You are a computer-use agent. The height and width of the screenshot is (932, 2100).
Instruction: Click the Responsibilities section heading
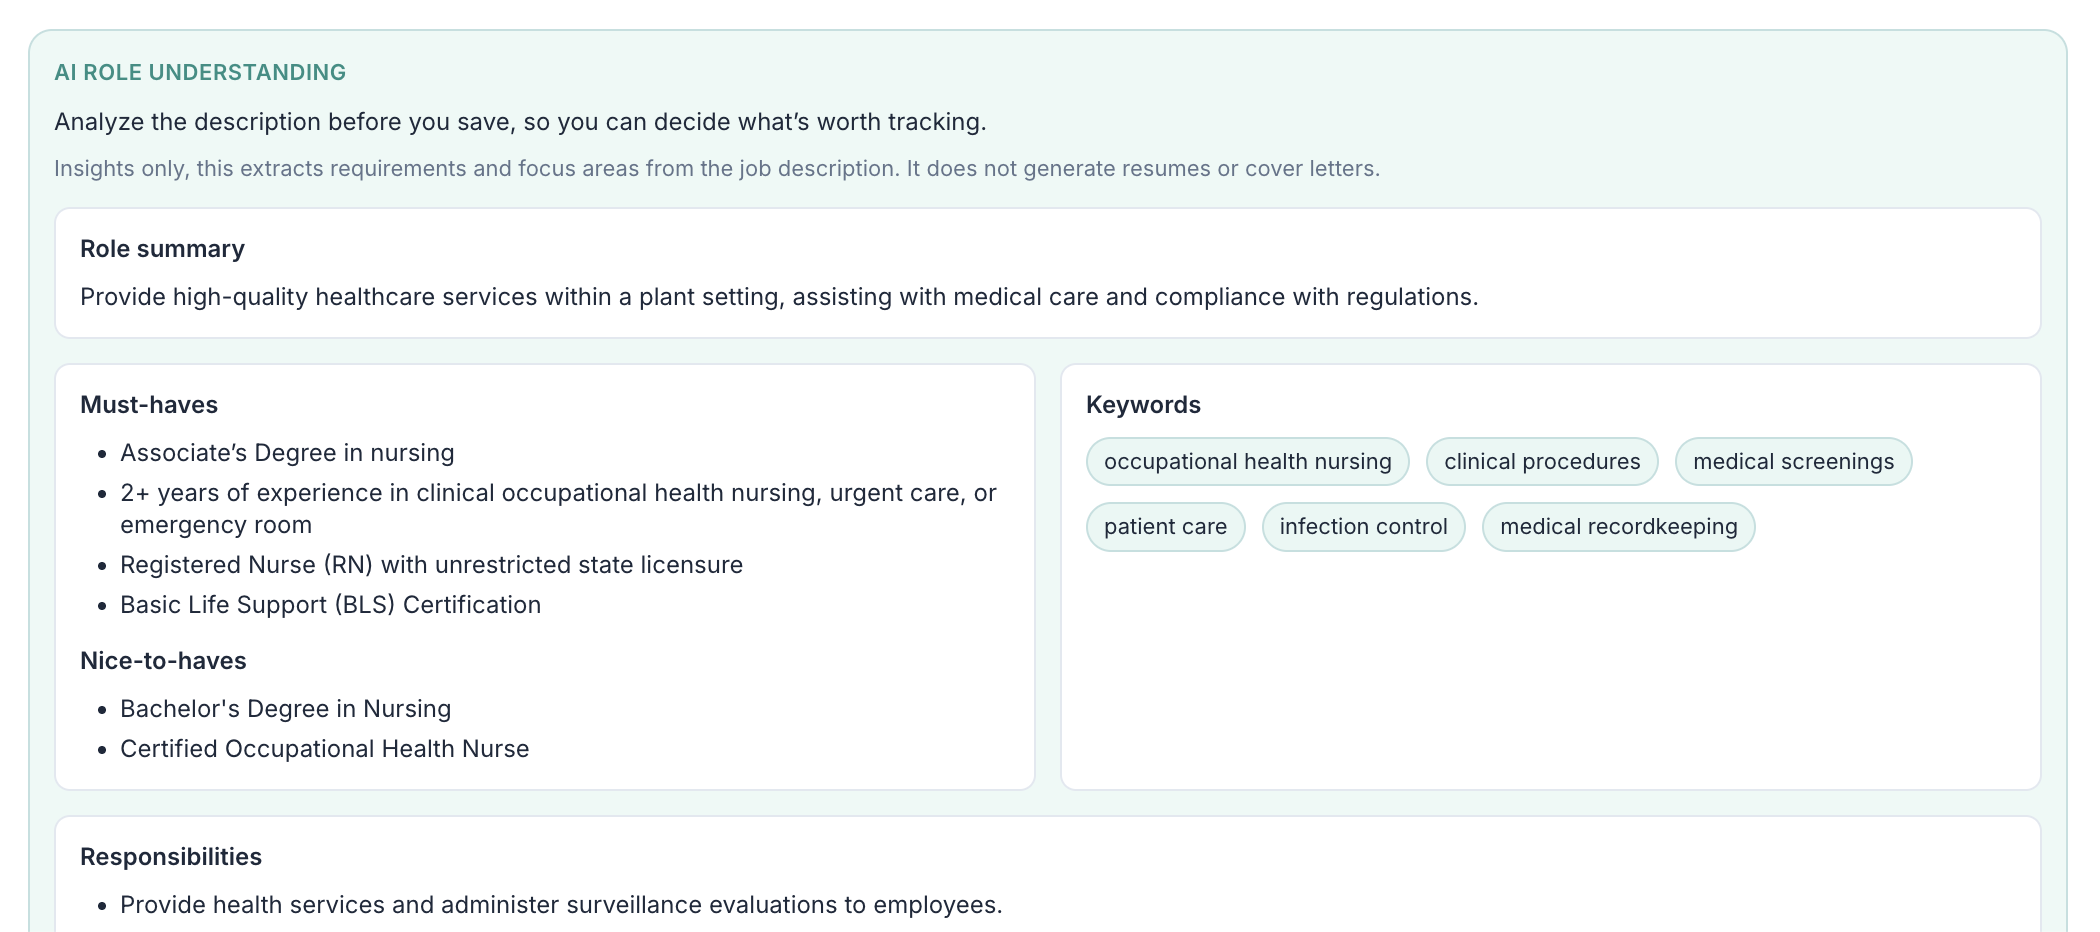171,856
